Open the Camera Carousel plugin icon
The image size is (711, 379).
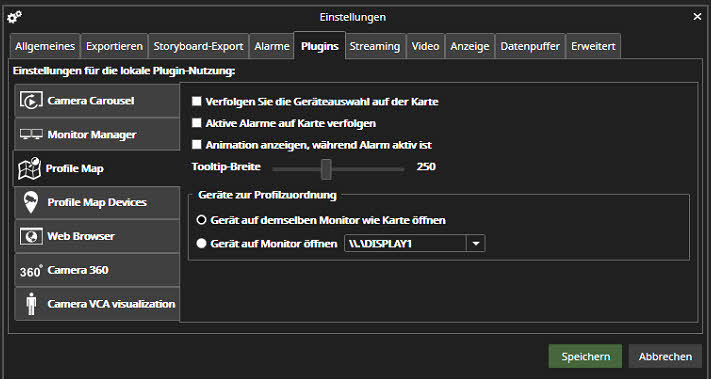pyautogui.click(x=31, y=101)
